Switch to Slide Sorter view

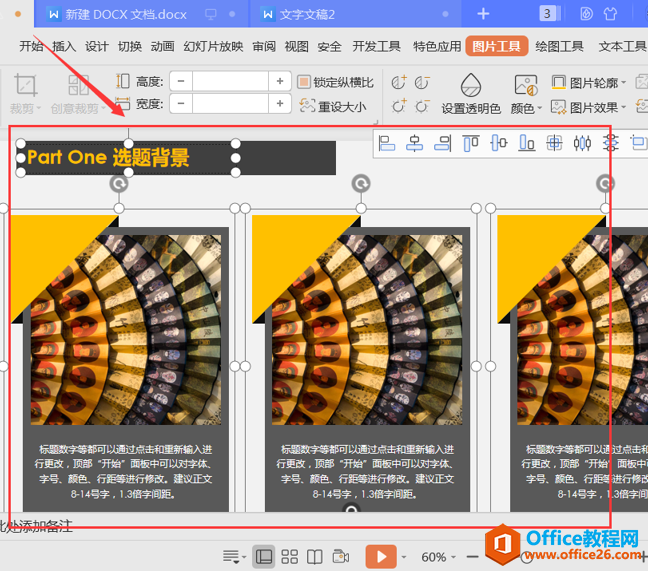coord(290,557)
